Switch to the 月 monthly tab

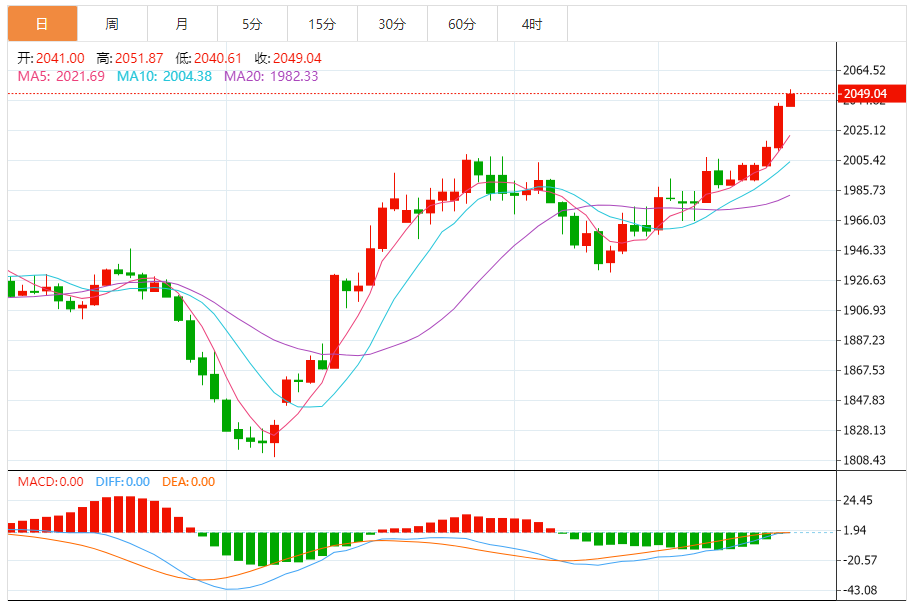click(182, 24)
